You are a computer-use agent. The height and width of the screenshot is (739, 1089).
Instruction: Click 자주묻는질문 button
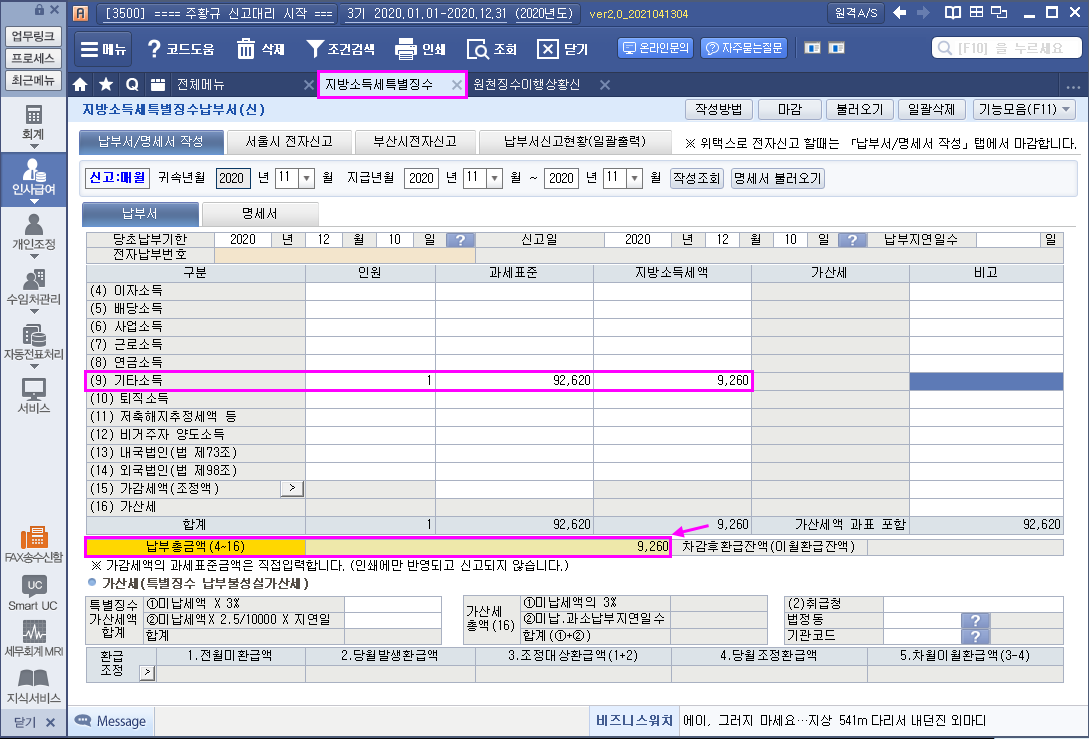744,48
